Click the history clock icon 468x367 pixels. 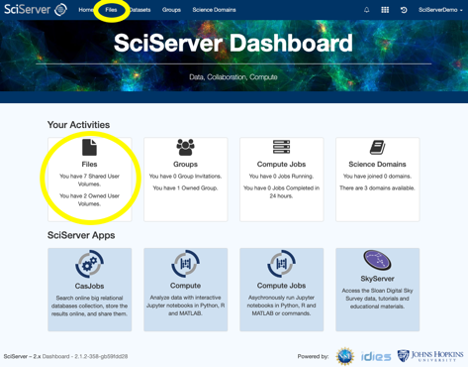(404, 10)
